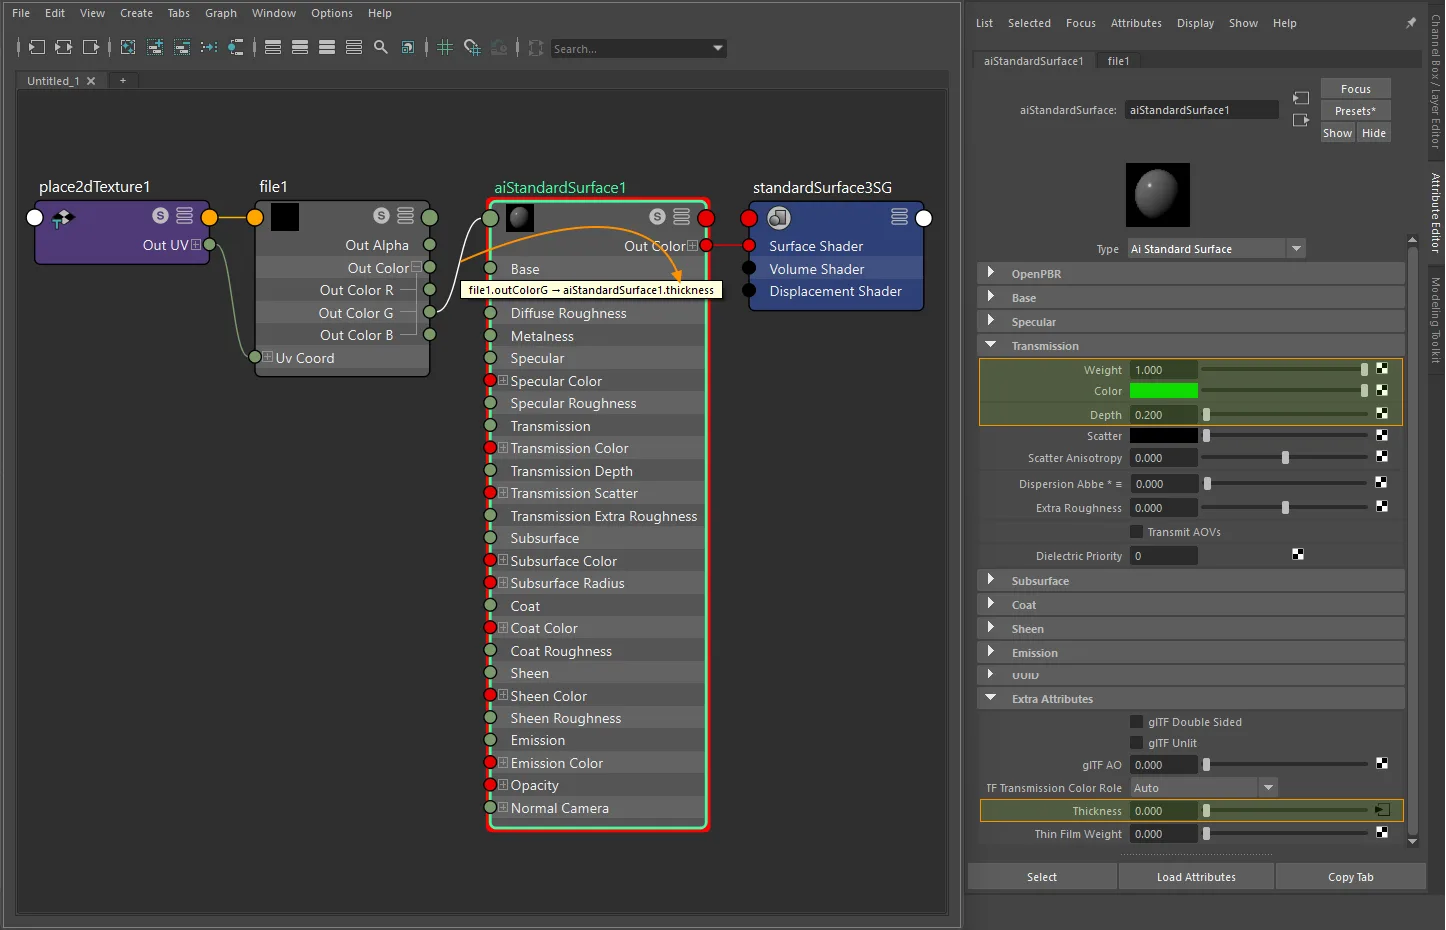Click the Rearrange graph toolbar icon
Image resolution: width=1446 pixels, height=930 pixels.
click(x=209, y=47)
